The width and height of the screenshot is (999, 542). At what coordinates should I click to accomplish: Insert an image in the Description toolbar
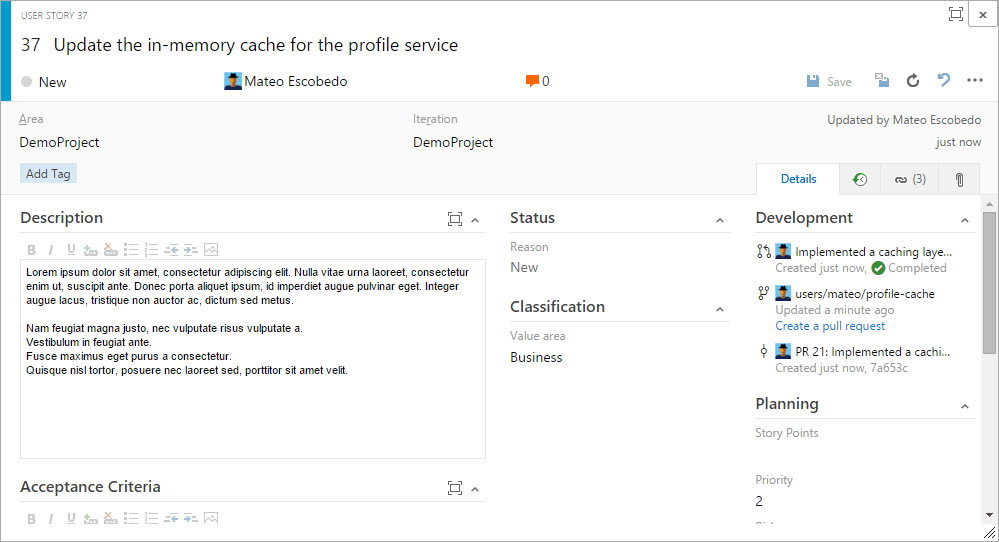coord(211,250)
